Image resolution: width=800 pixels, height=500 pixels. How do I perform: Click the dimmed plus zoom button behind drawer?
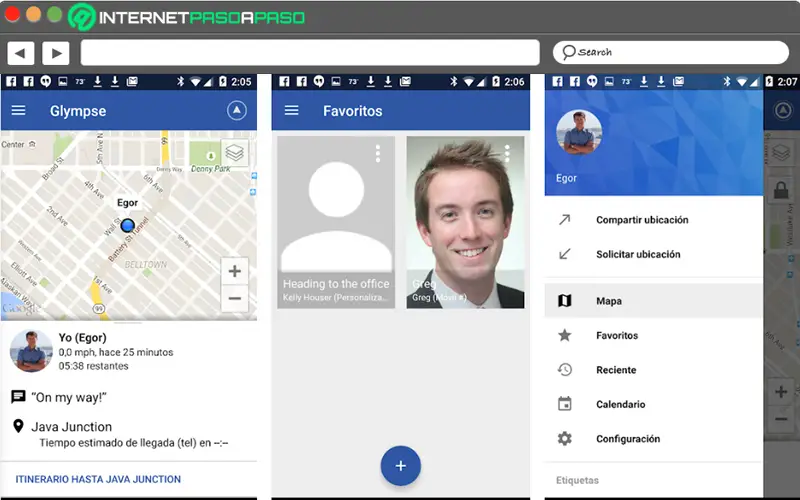(x=781, y=392)
